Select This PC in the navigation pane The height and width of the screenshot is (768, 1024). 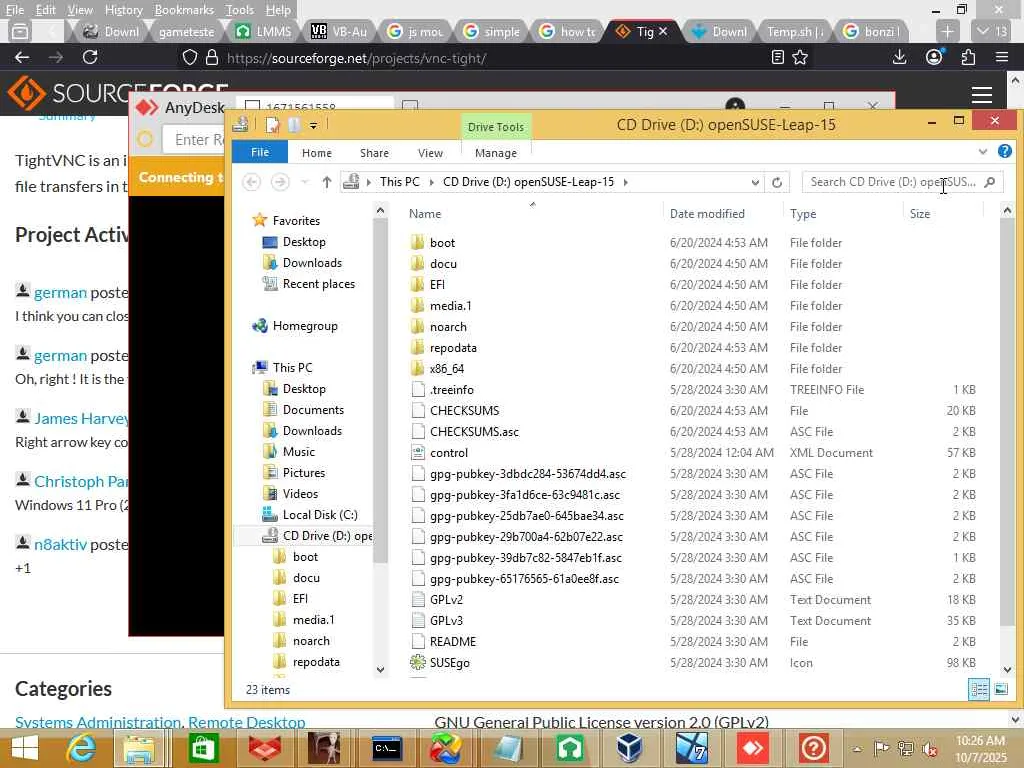[292, 368]
